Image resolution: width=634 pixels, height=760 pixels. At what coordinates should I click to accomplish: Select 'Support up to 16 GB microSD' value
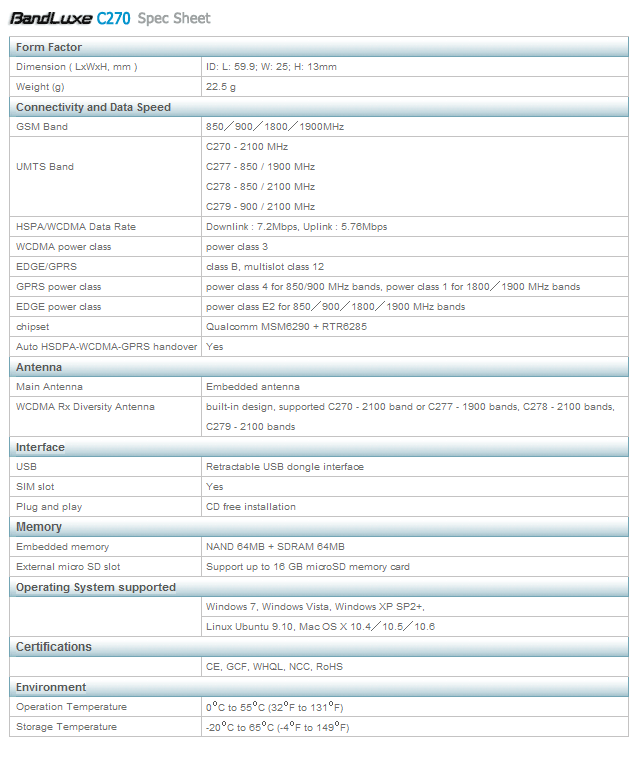pos(307,567)
